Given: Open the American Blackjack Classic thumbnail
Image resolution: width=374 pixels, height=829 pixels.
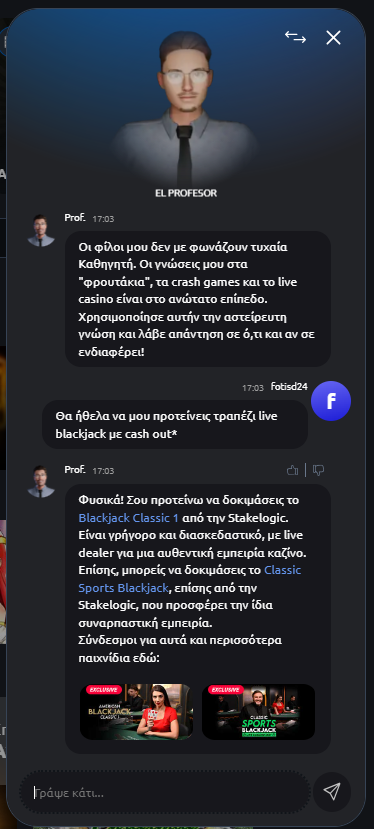Looking at the screenshot, I should [136, 712].
